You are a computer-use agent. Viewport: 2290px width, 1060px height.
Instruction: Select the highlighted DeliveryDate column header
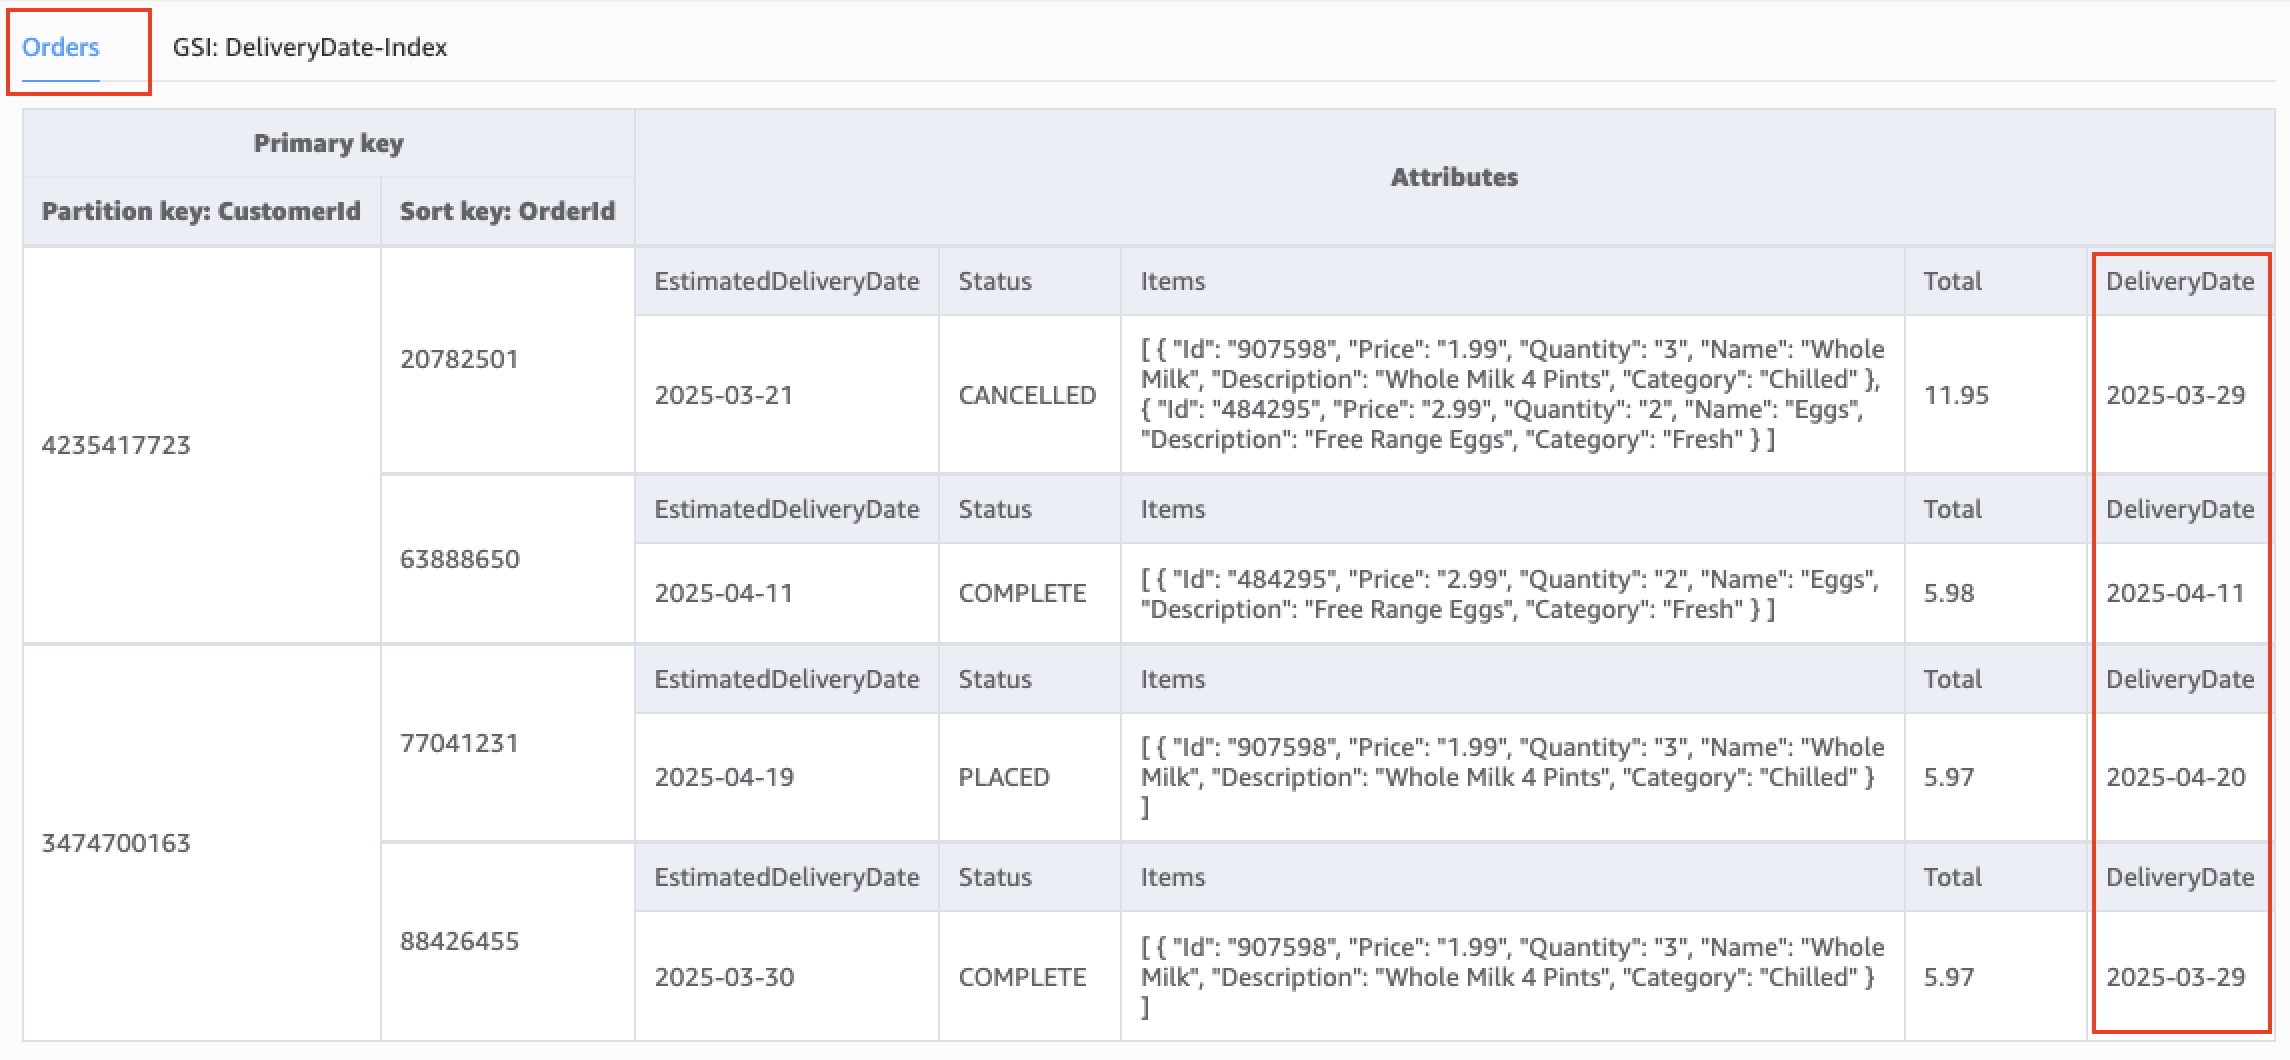pos(2179,281)
